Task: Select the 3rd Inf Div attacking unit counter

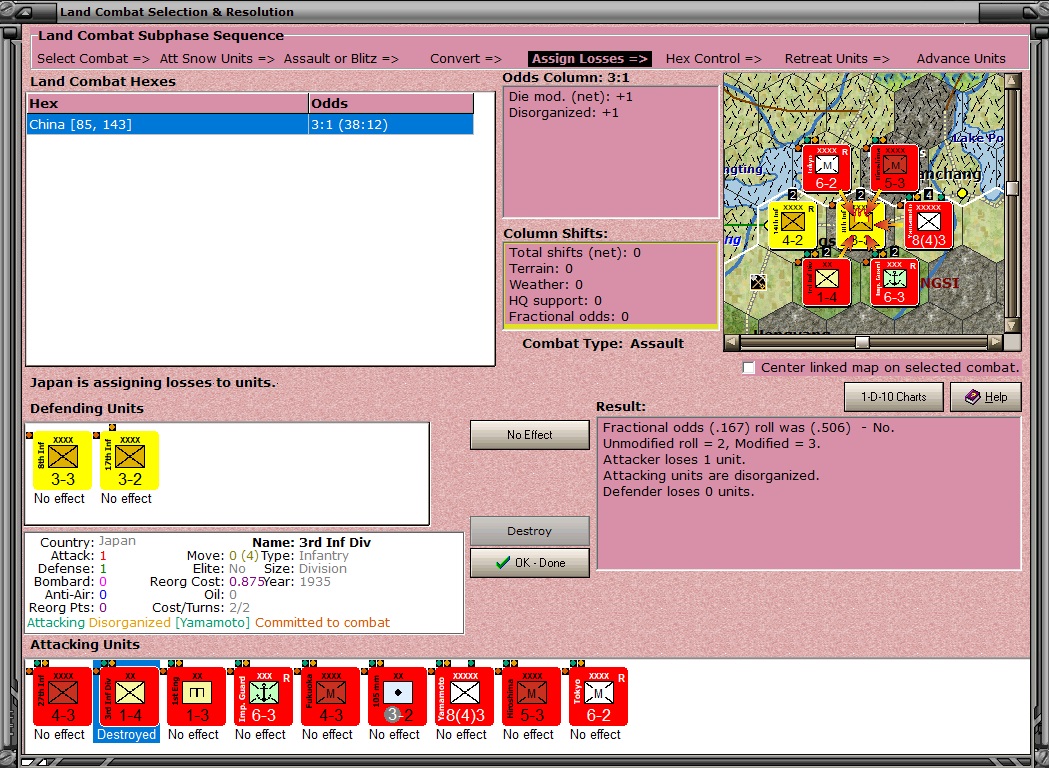Action: point(129,696)
